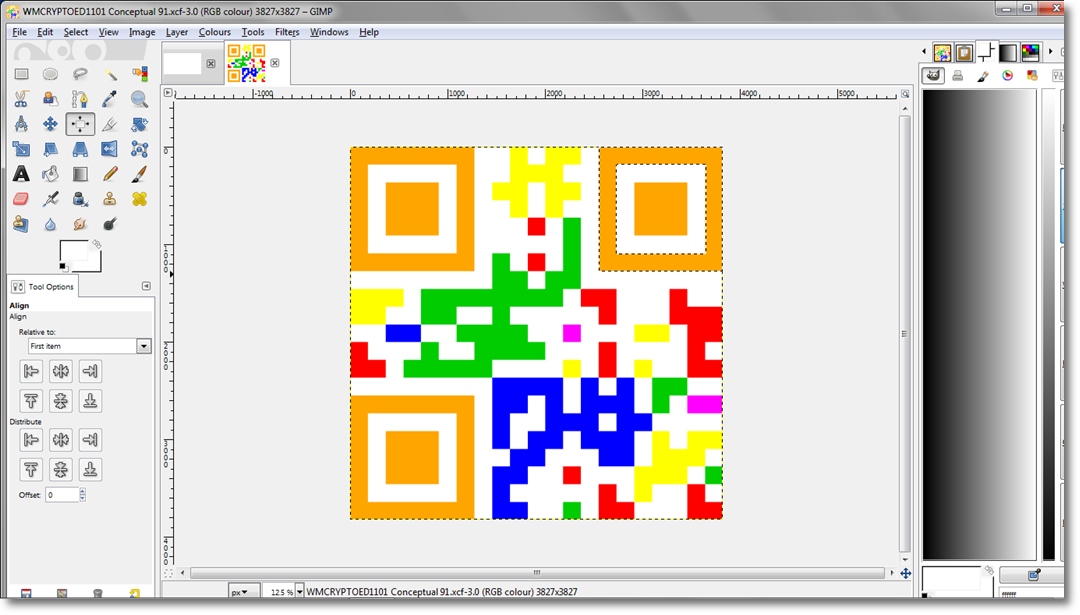The image size is (1080, 615).
Task: Select the Bucket Fill tool
Action: click(x=50, y=174)
